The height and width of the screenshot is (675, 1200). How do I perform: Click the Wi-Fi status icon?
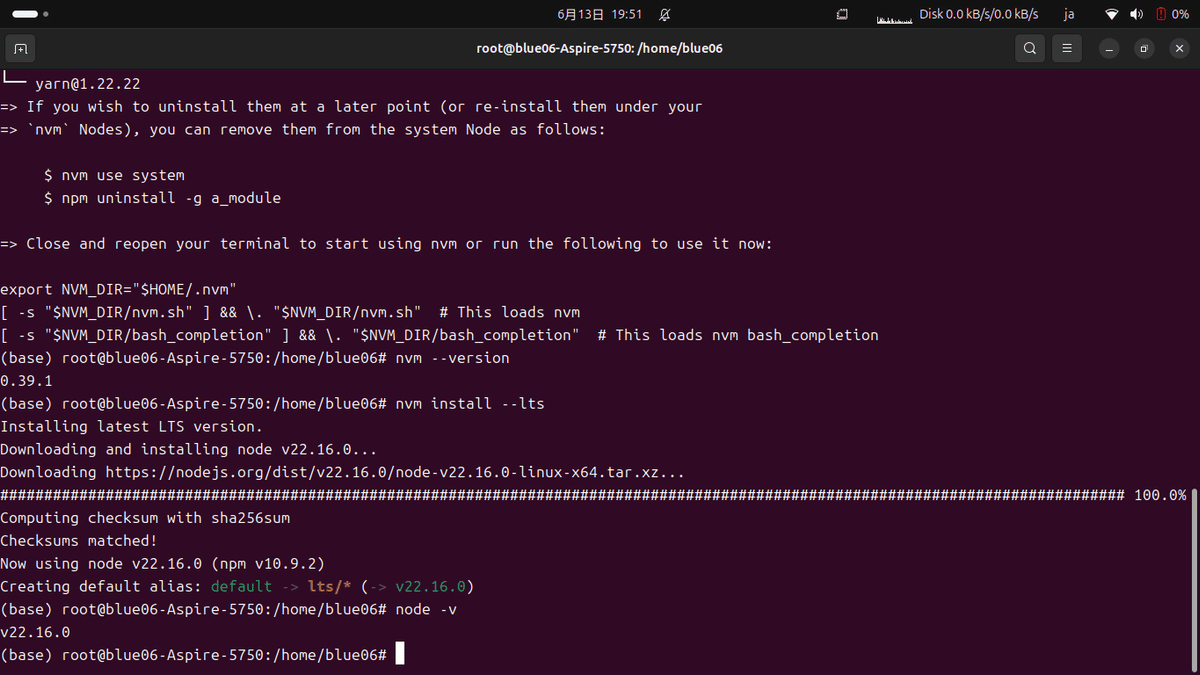(x=1113, y=14)
